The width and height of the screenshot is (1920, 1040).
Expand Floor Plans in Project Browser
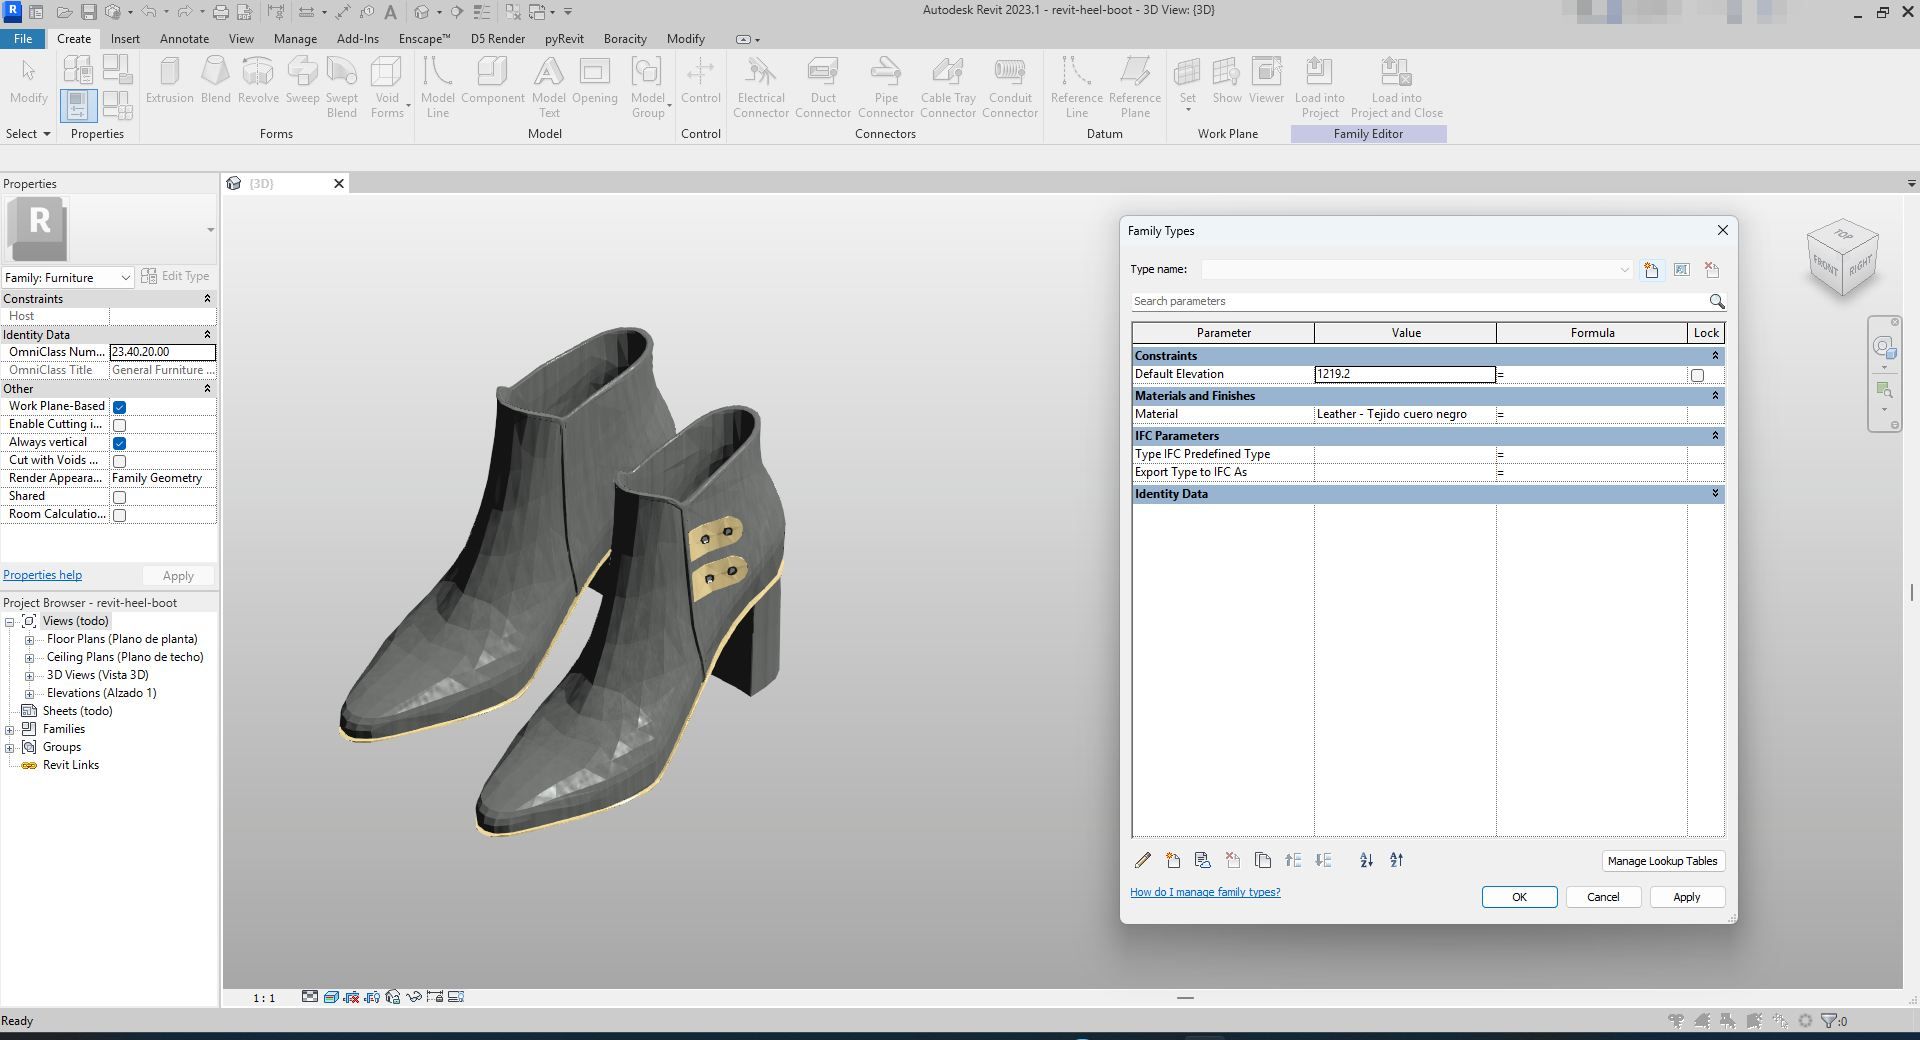[x=30, y=640]
